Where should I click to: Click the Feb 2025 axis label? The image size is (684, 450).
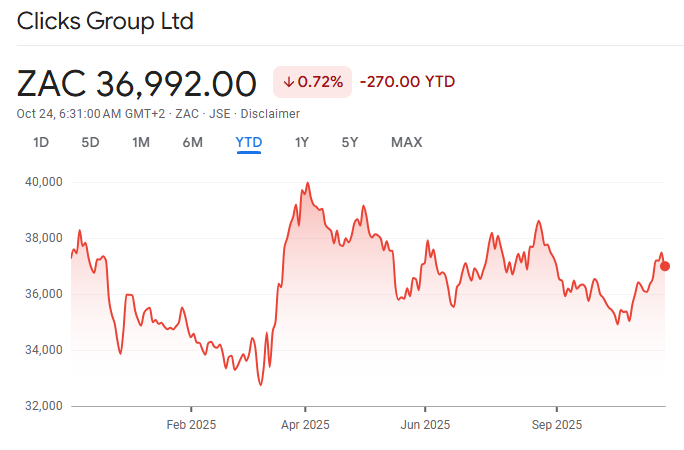(191, 425)
